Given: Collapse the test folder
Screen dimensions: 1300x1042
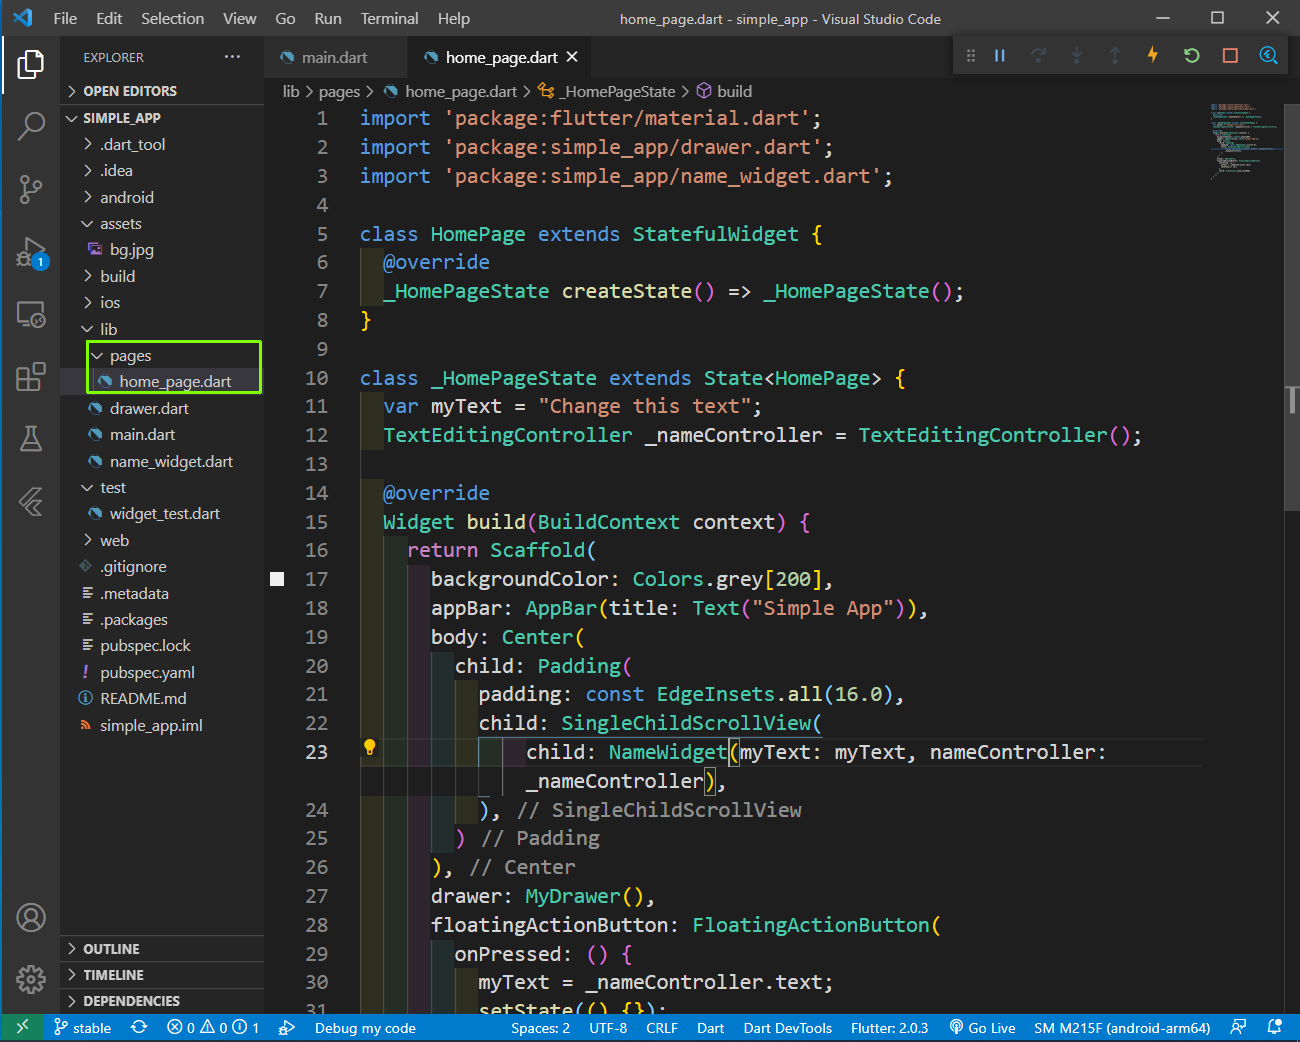Looking at the screenshot, I should (162, 487).
